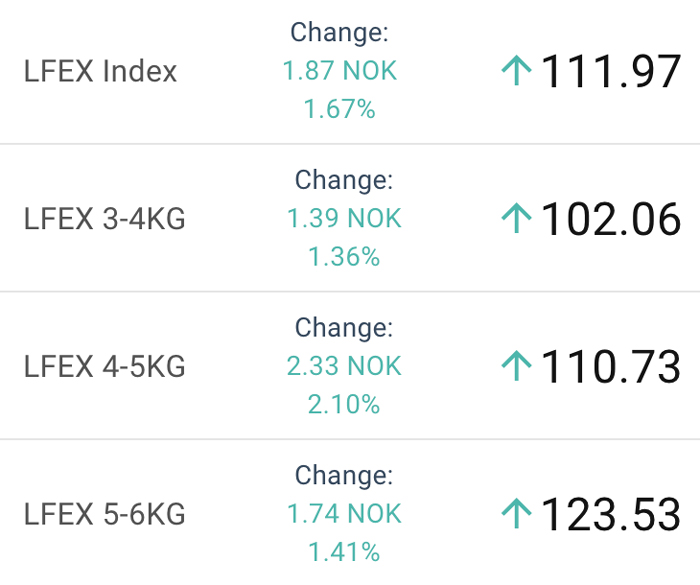The width and height of the screenshot is (700, 585).
Task: Click the up arrow beside 111.97
Action: [517, 71]
